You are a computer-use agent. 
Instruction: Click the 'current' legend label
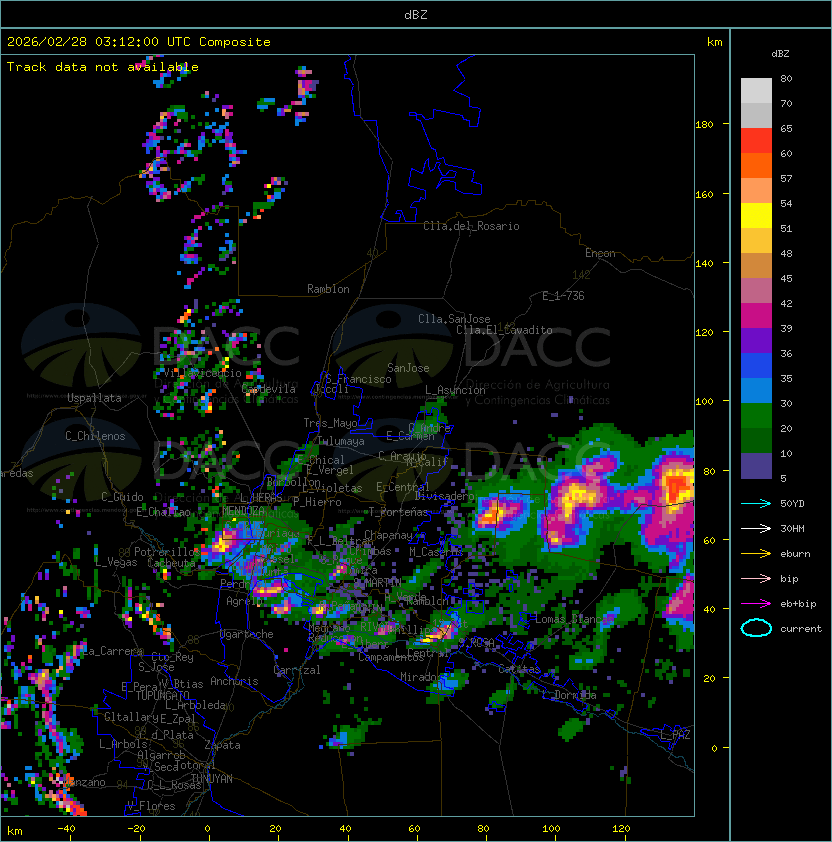801,629
